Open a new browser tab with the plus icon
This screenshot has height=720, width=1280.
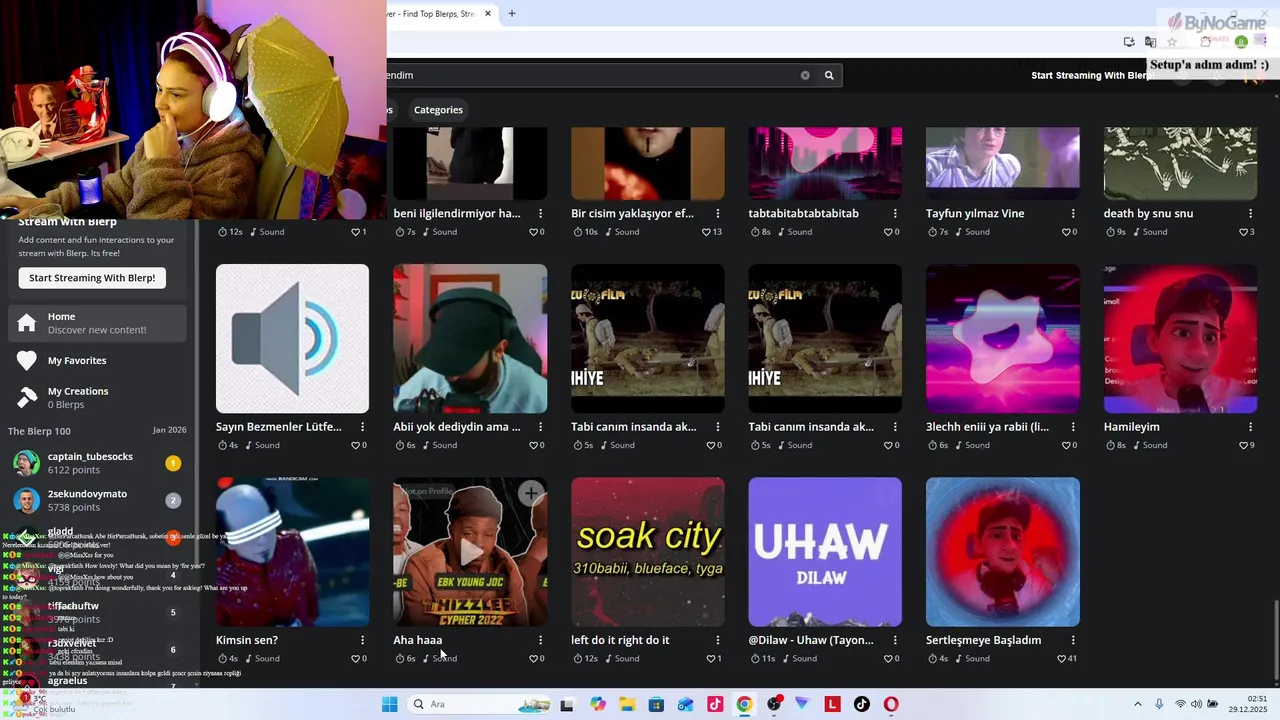pos(512,14)
